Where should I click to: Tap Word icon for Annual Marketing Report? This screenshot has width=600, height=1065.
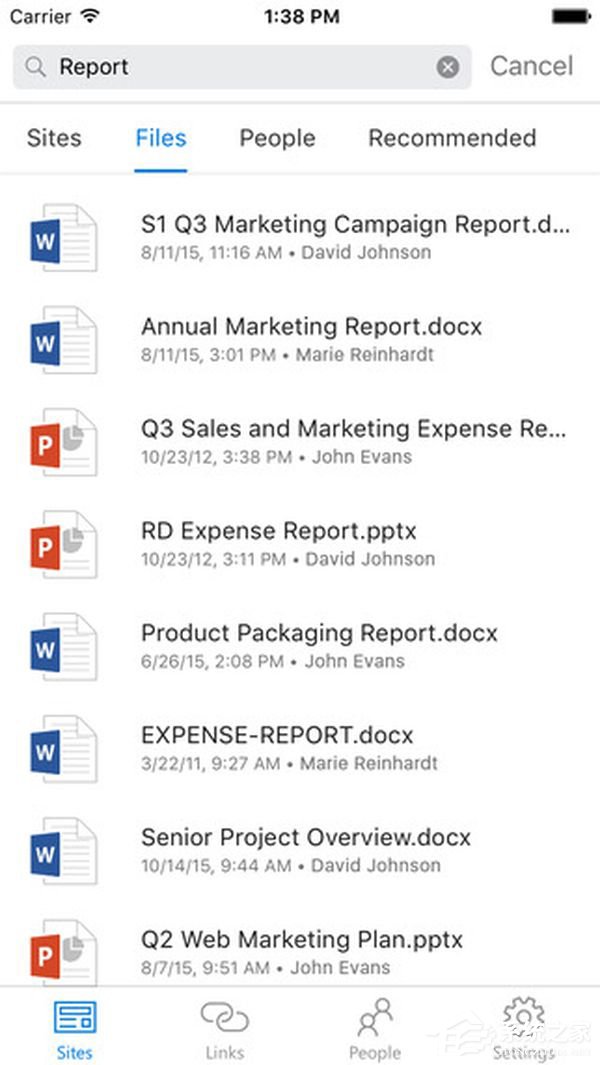[63, 340]
